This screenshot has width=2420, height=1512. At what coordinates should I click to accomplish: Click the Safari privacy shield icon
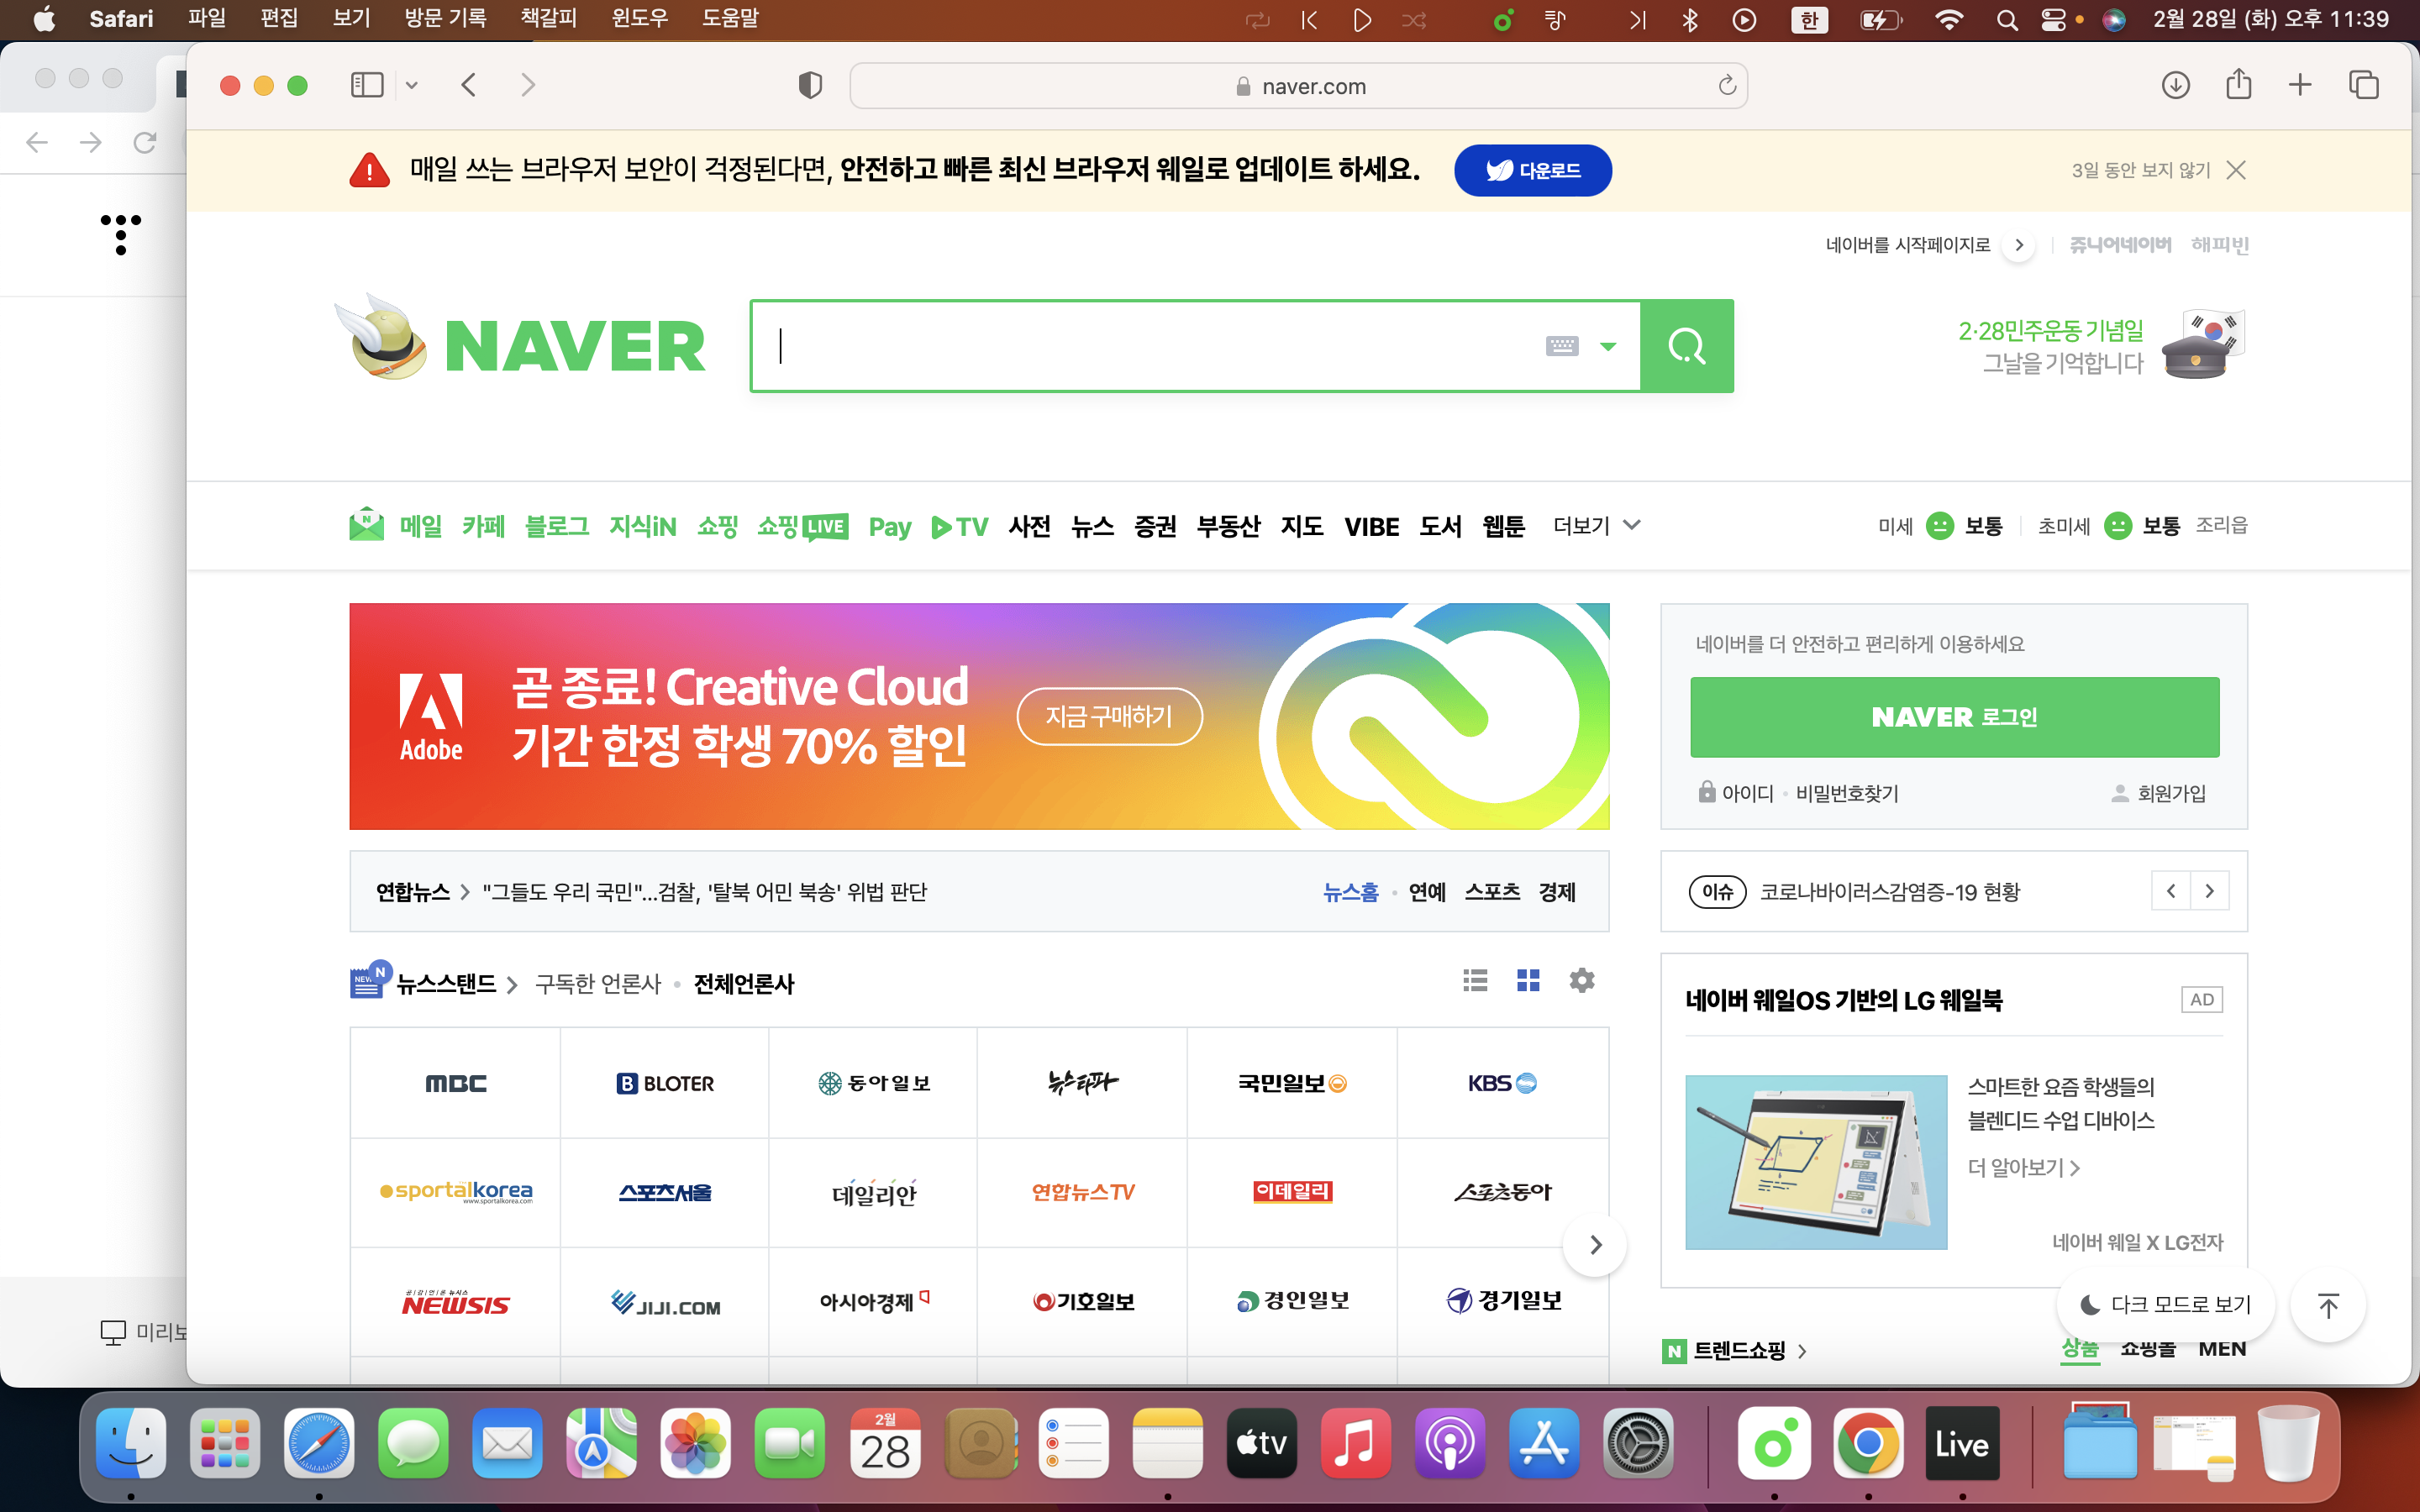click(810, 86)
